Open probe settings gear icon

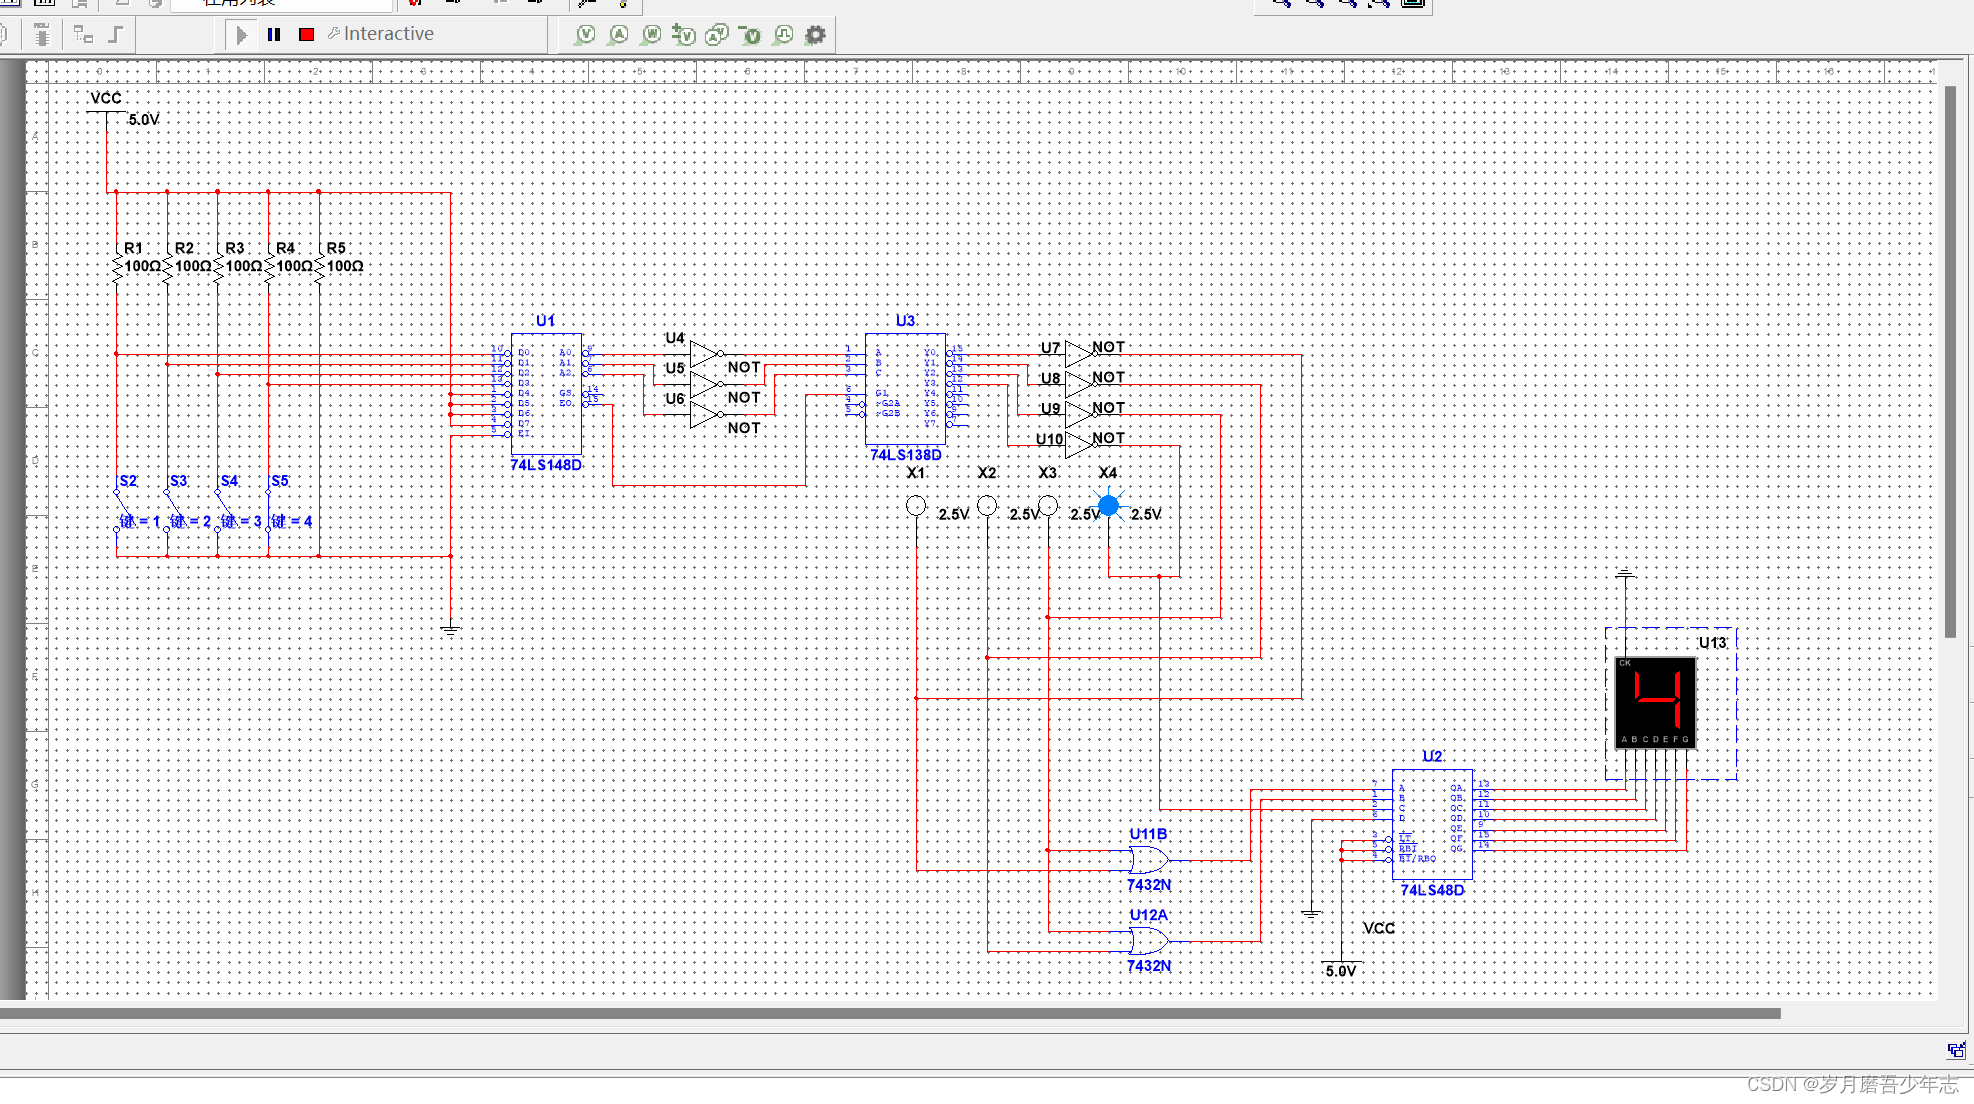coord(816,35)
